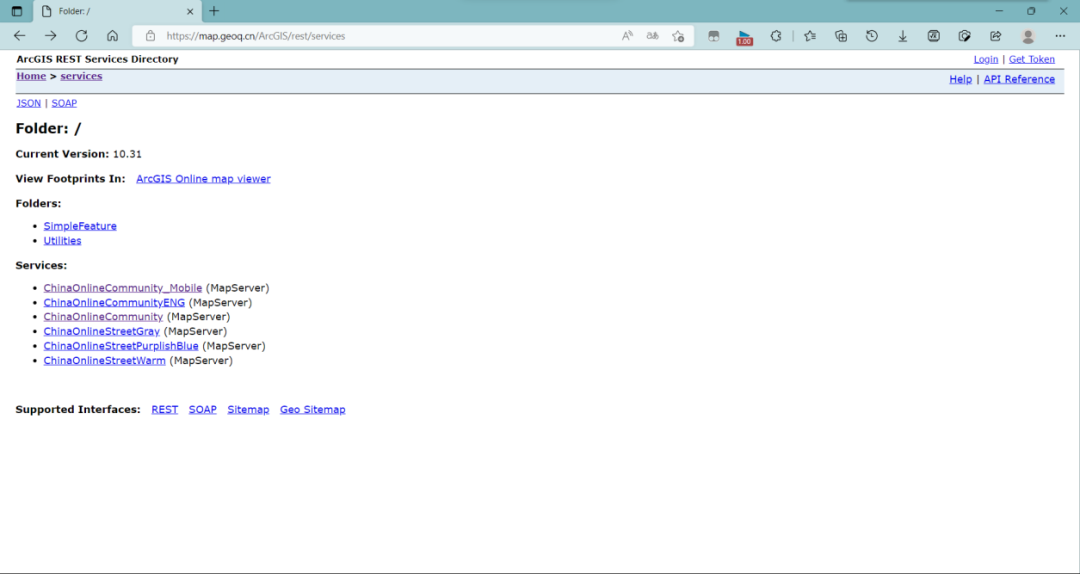Open the Downloads panel

tap(902, 36)
